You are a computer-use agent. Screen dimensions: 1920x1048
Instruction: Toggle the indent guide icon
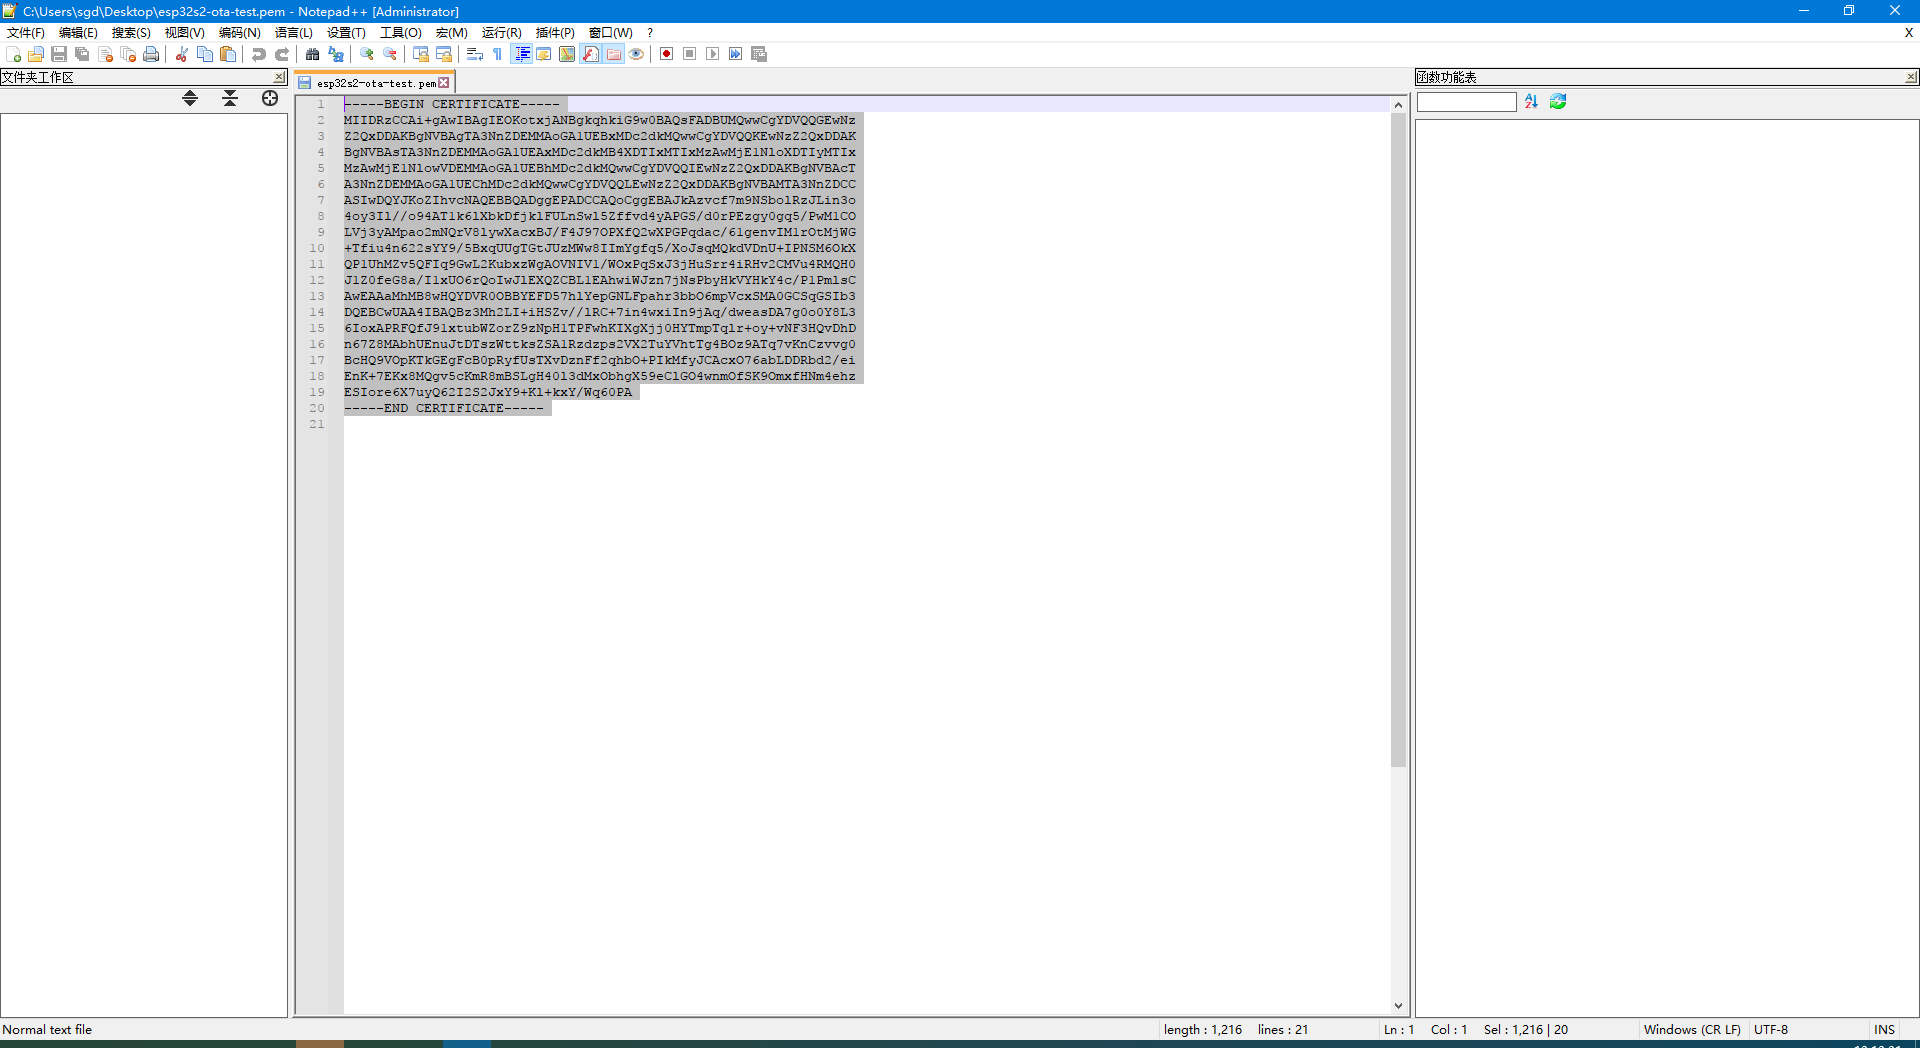[x=521, y=54]
